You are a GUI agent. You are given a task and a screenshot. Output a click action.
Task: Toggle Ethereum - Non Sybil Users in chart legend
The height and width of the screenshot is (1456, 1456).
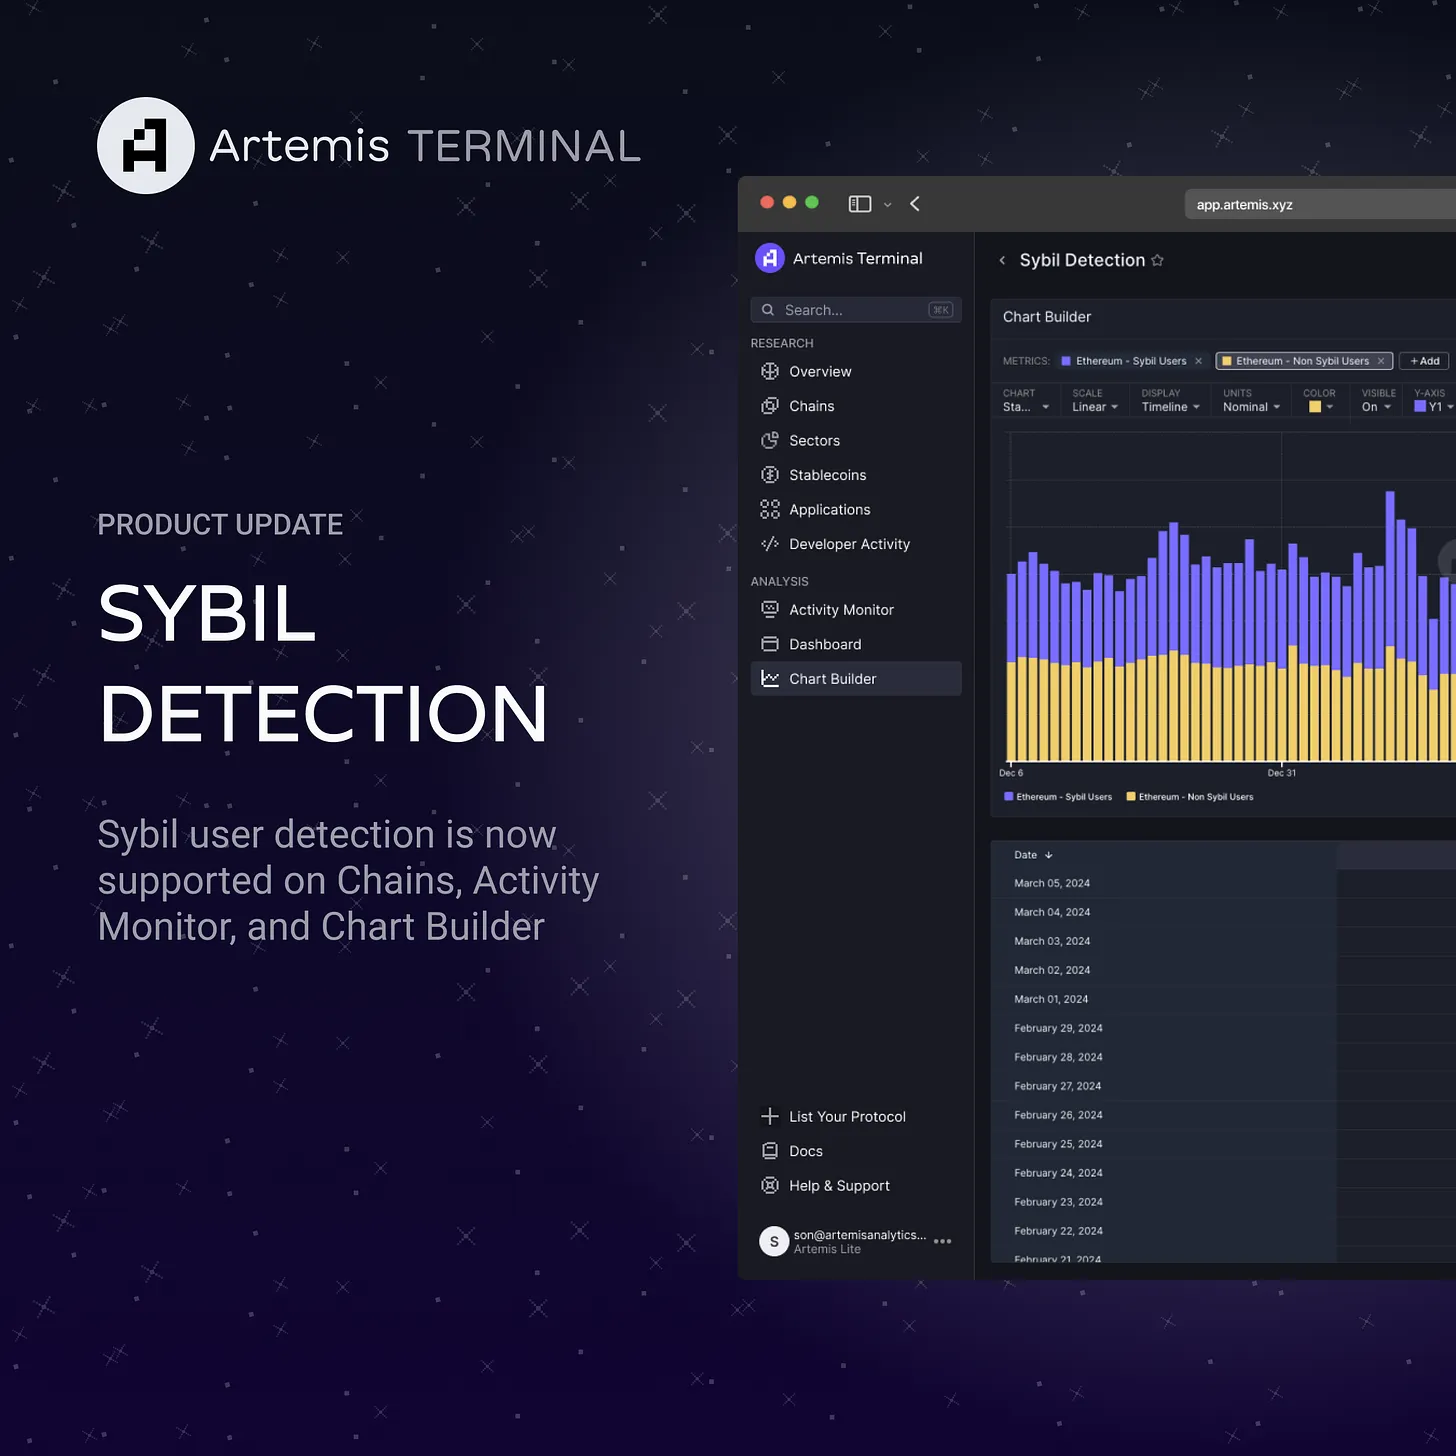(x=1190, y=797)
